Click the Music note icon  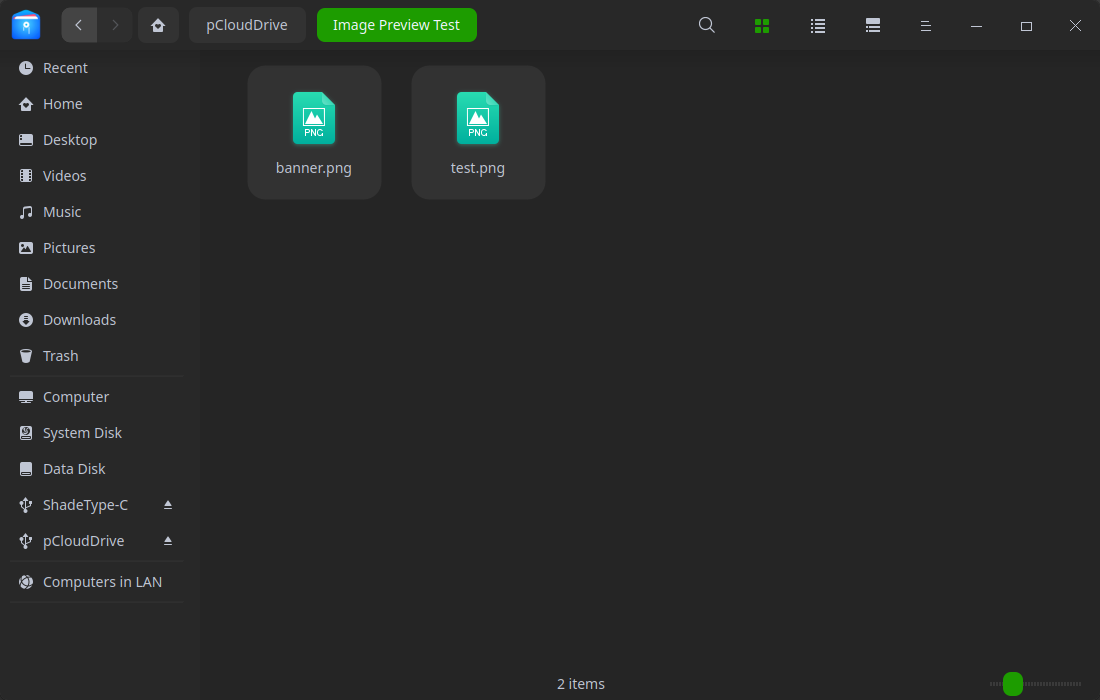pyautogui.click(x=26, y=212)
